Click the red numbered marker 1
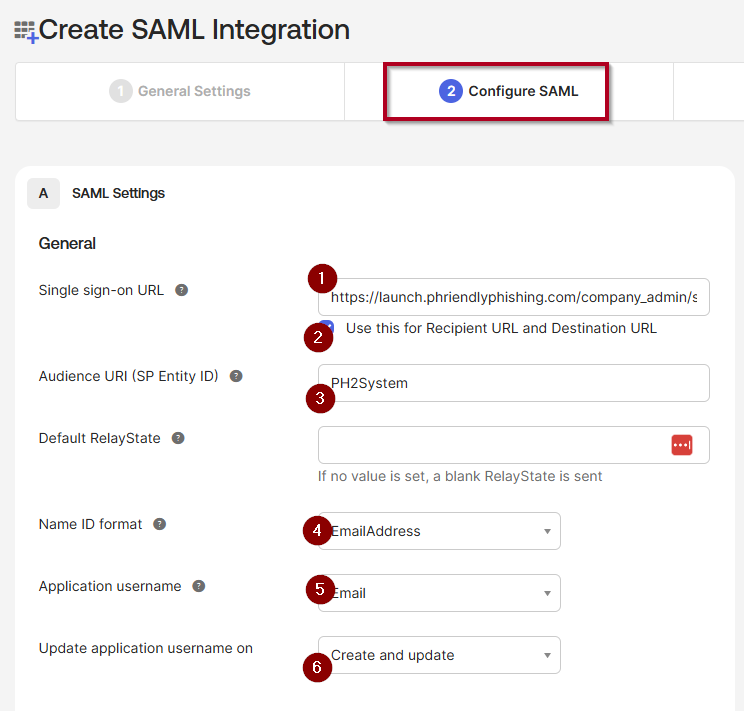Screen dimensions: 744x711 click(x=322, y=277)
